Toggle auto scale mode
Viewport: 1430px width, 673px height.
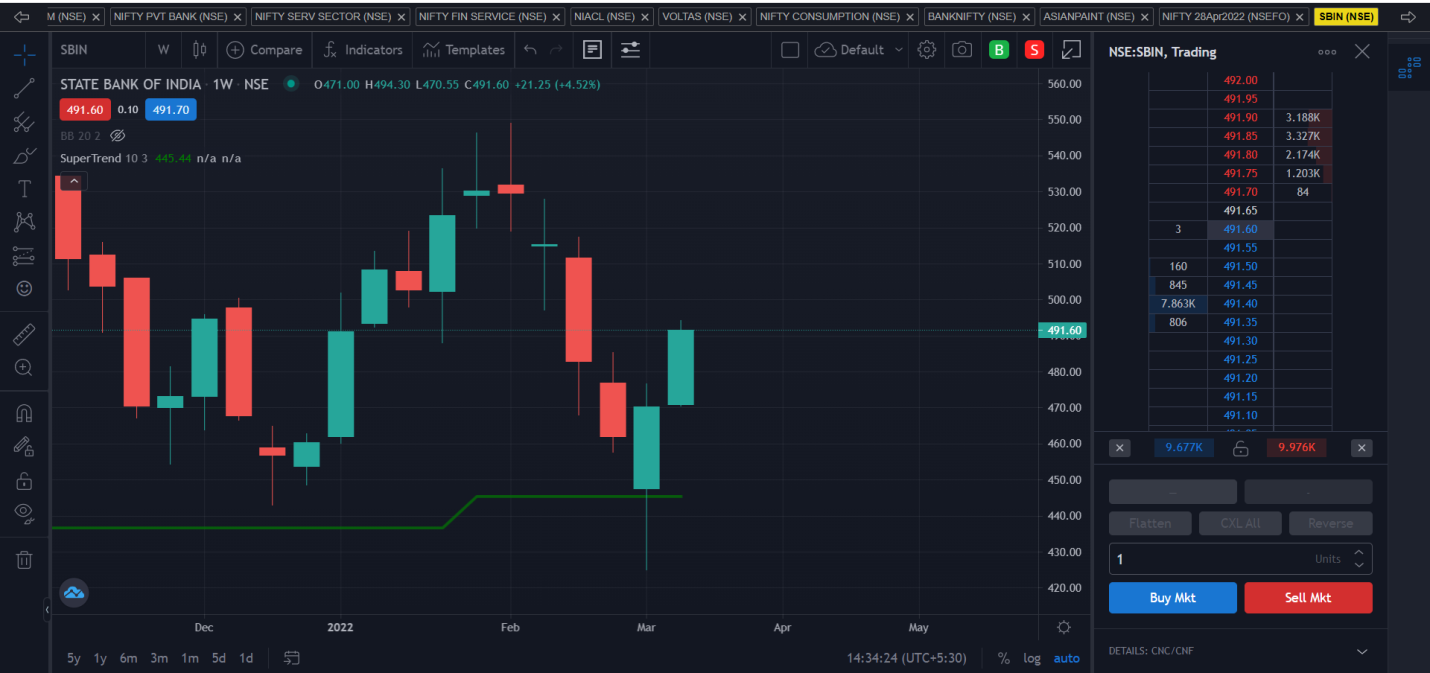coord(1066,658)
